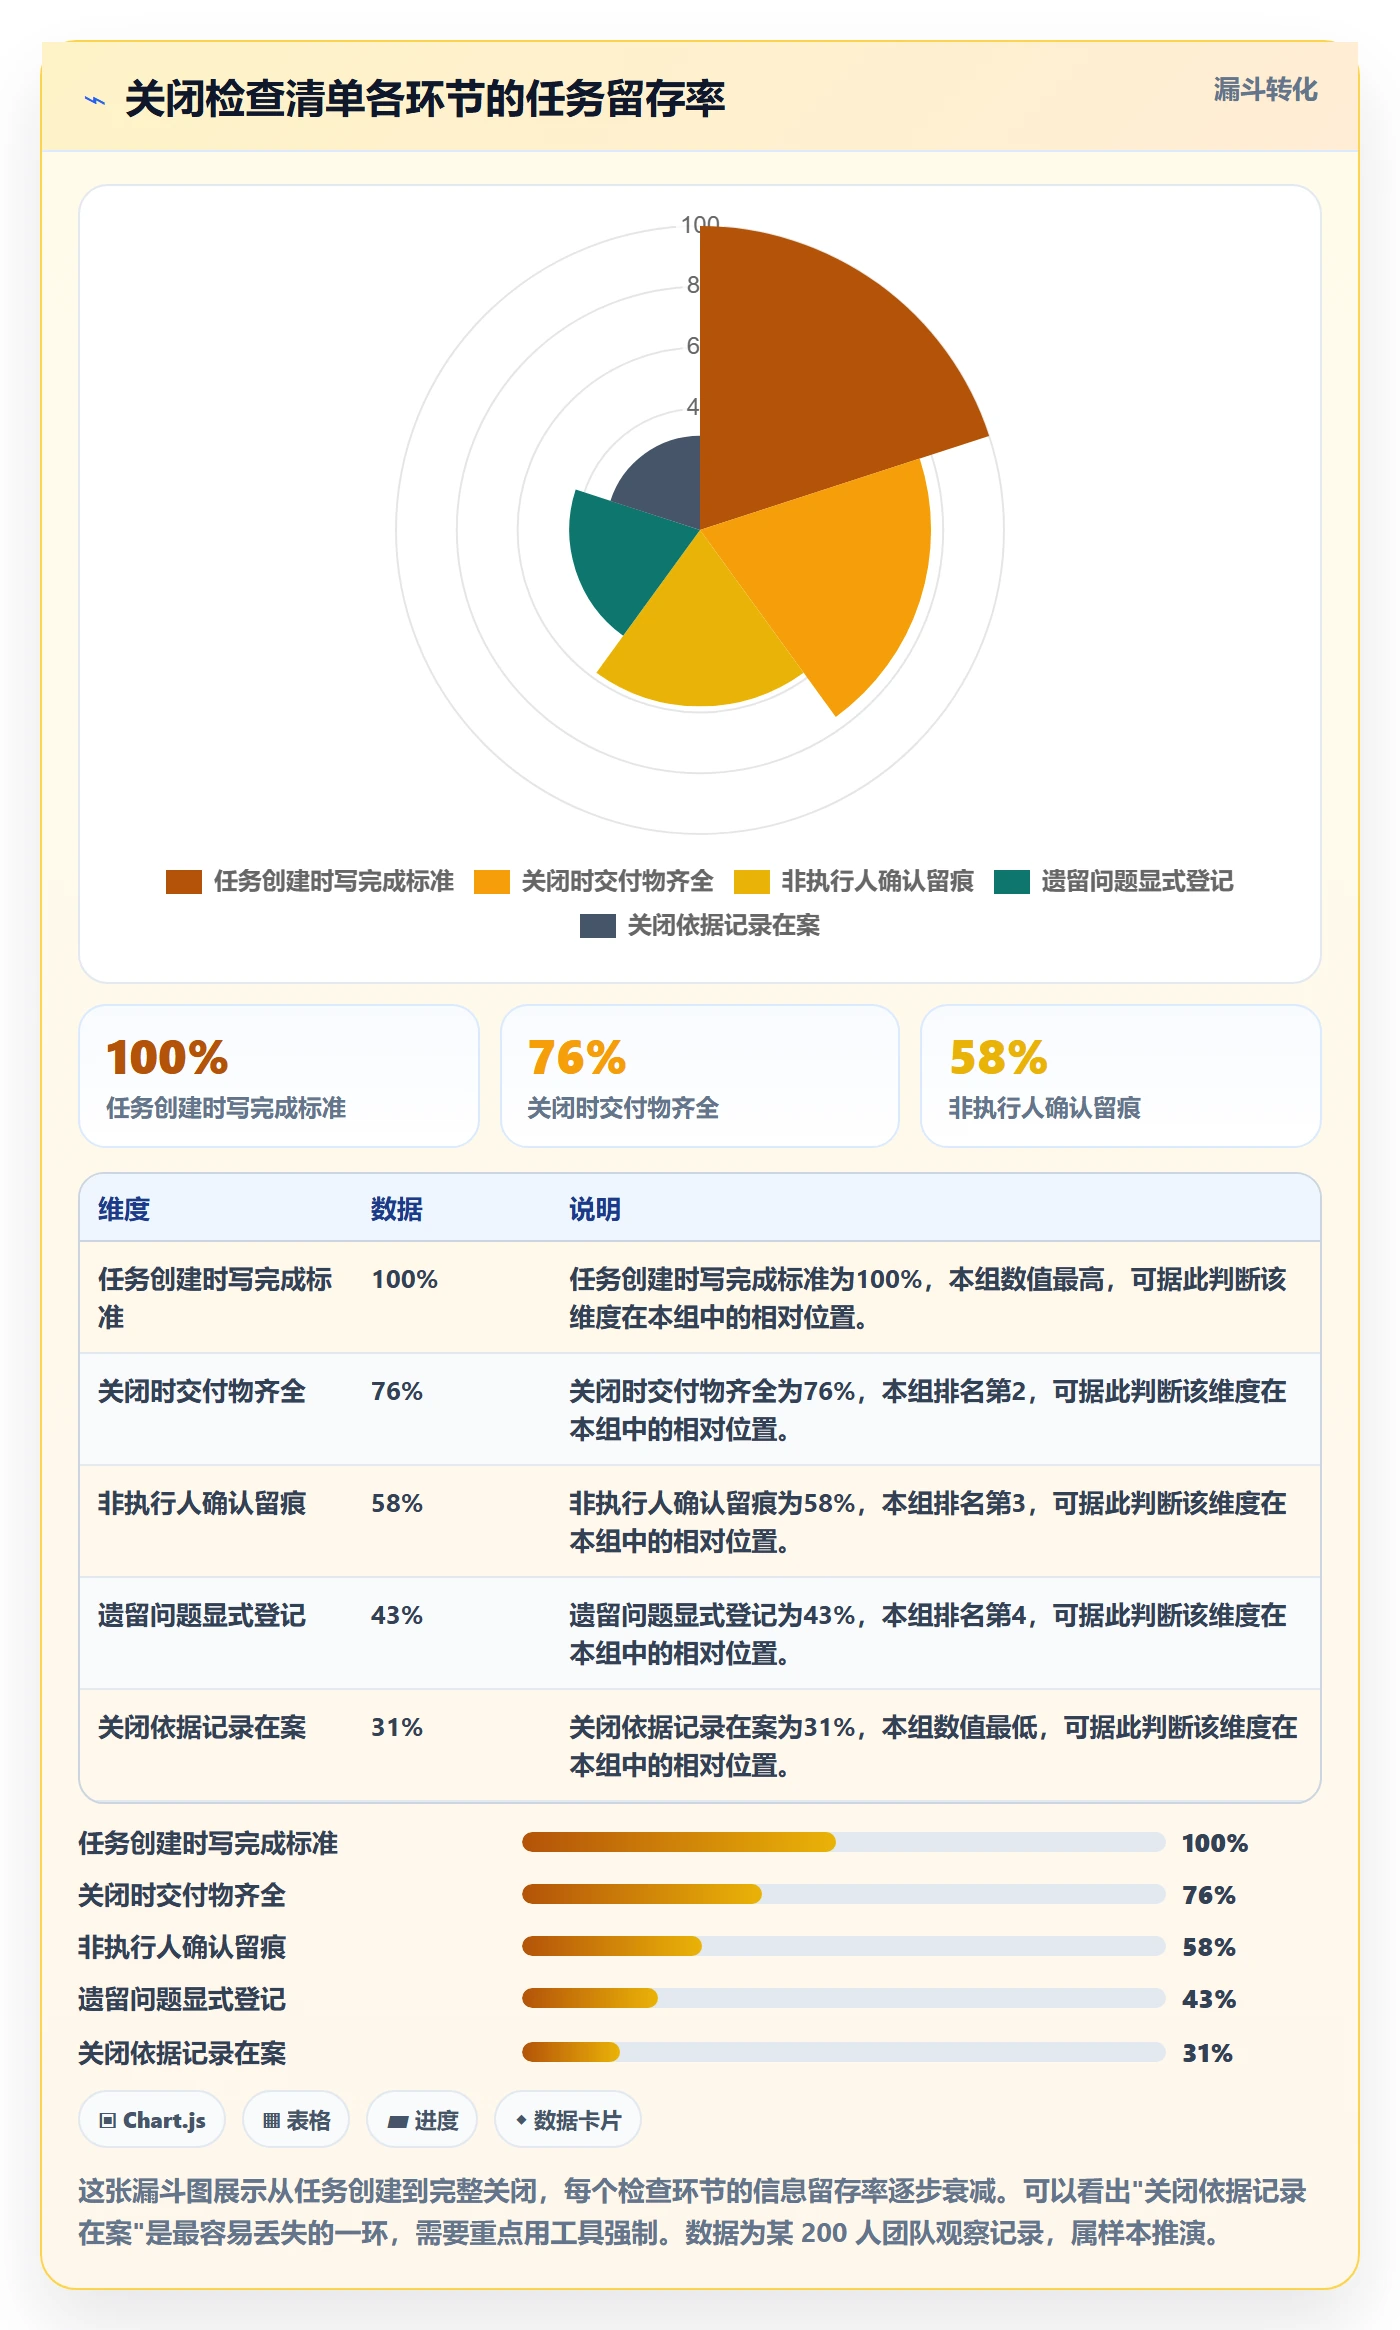Screen dimensions: 1400x2330
Task: Click the grid icon in 表格 chip
Action: pyautogui.click(x=271, y=2120)
